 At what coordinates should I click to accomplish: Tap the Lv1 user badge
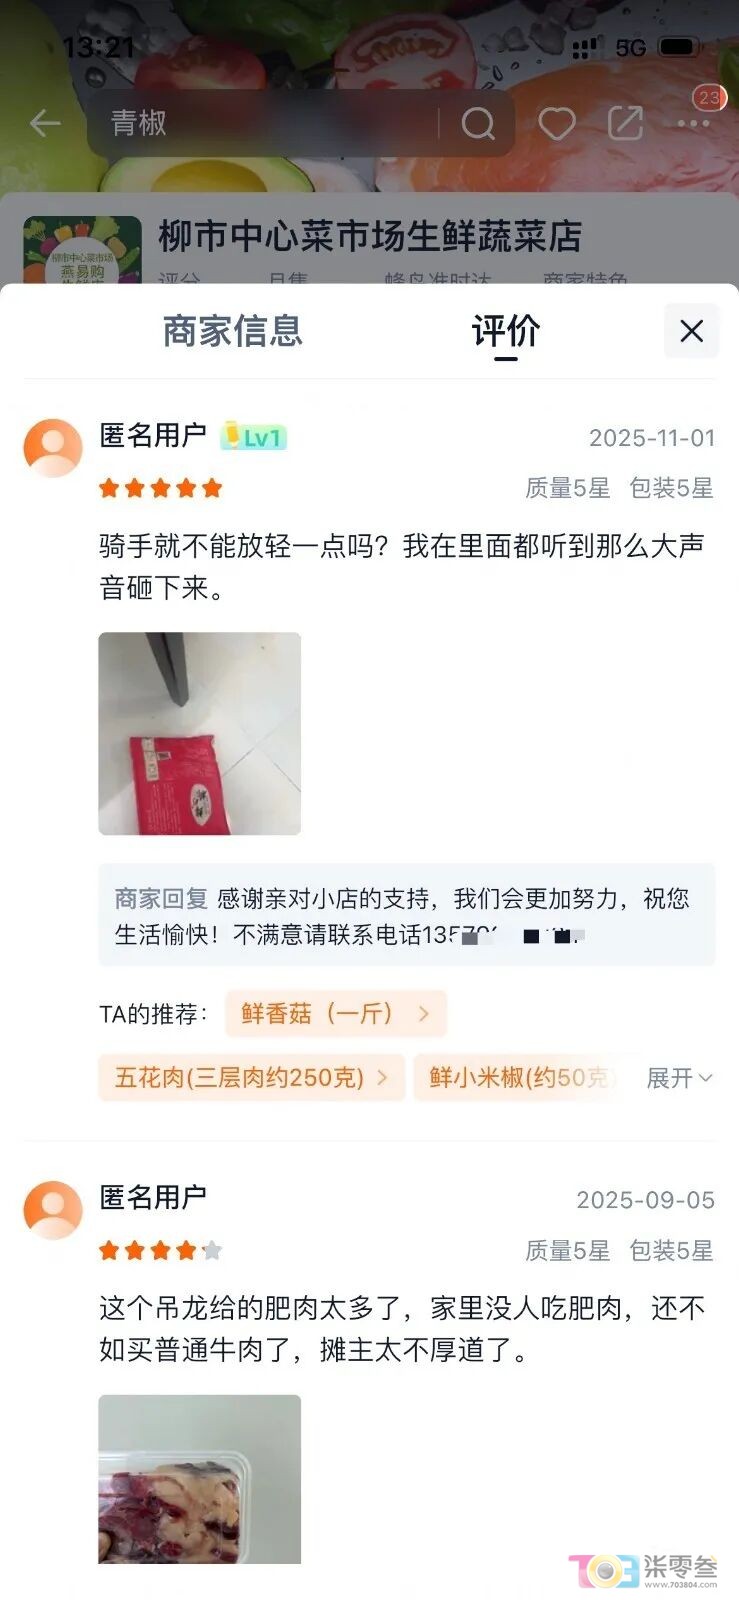(254, 437)
